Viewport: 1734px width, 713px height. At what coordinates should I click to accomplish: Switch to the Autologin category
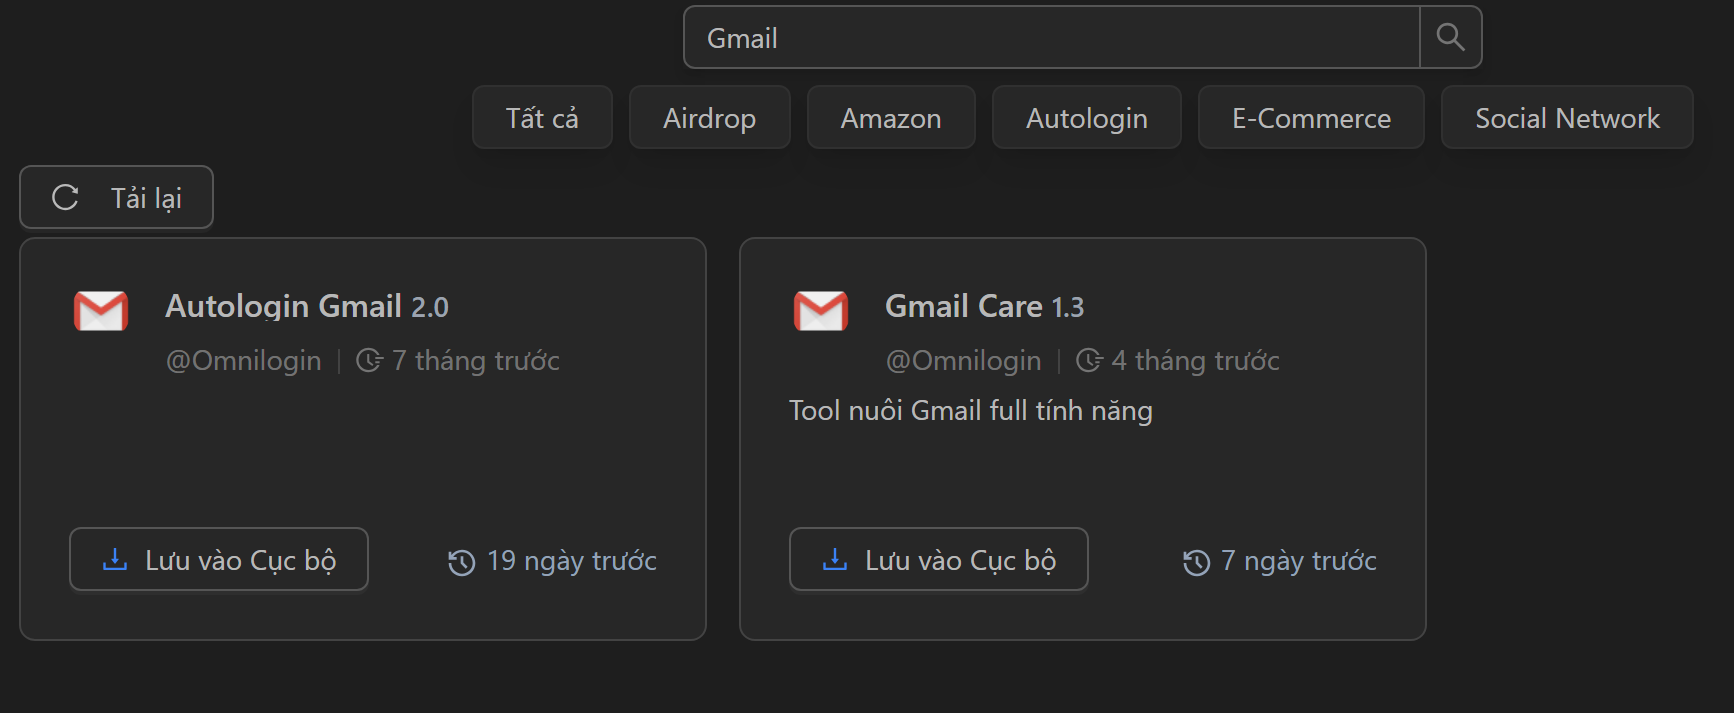(1086, 118)
